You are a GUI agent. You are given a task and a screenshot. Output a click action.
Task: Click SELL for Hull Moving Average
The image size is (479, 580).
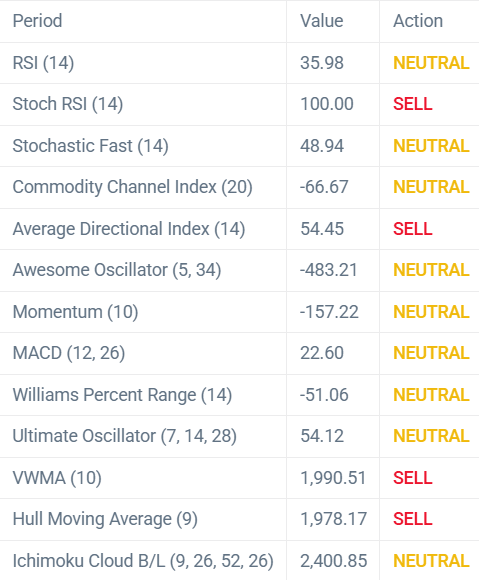pos(413,519)
